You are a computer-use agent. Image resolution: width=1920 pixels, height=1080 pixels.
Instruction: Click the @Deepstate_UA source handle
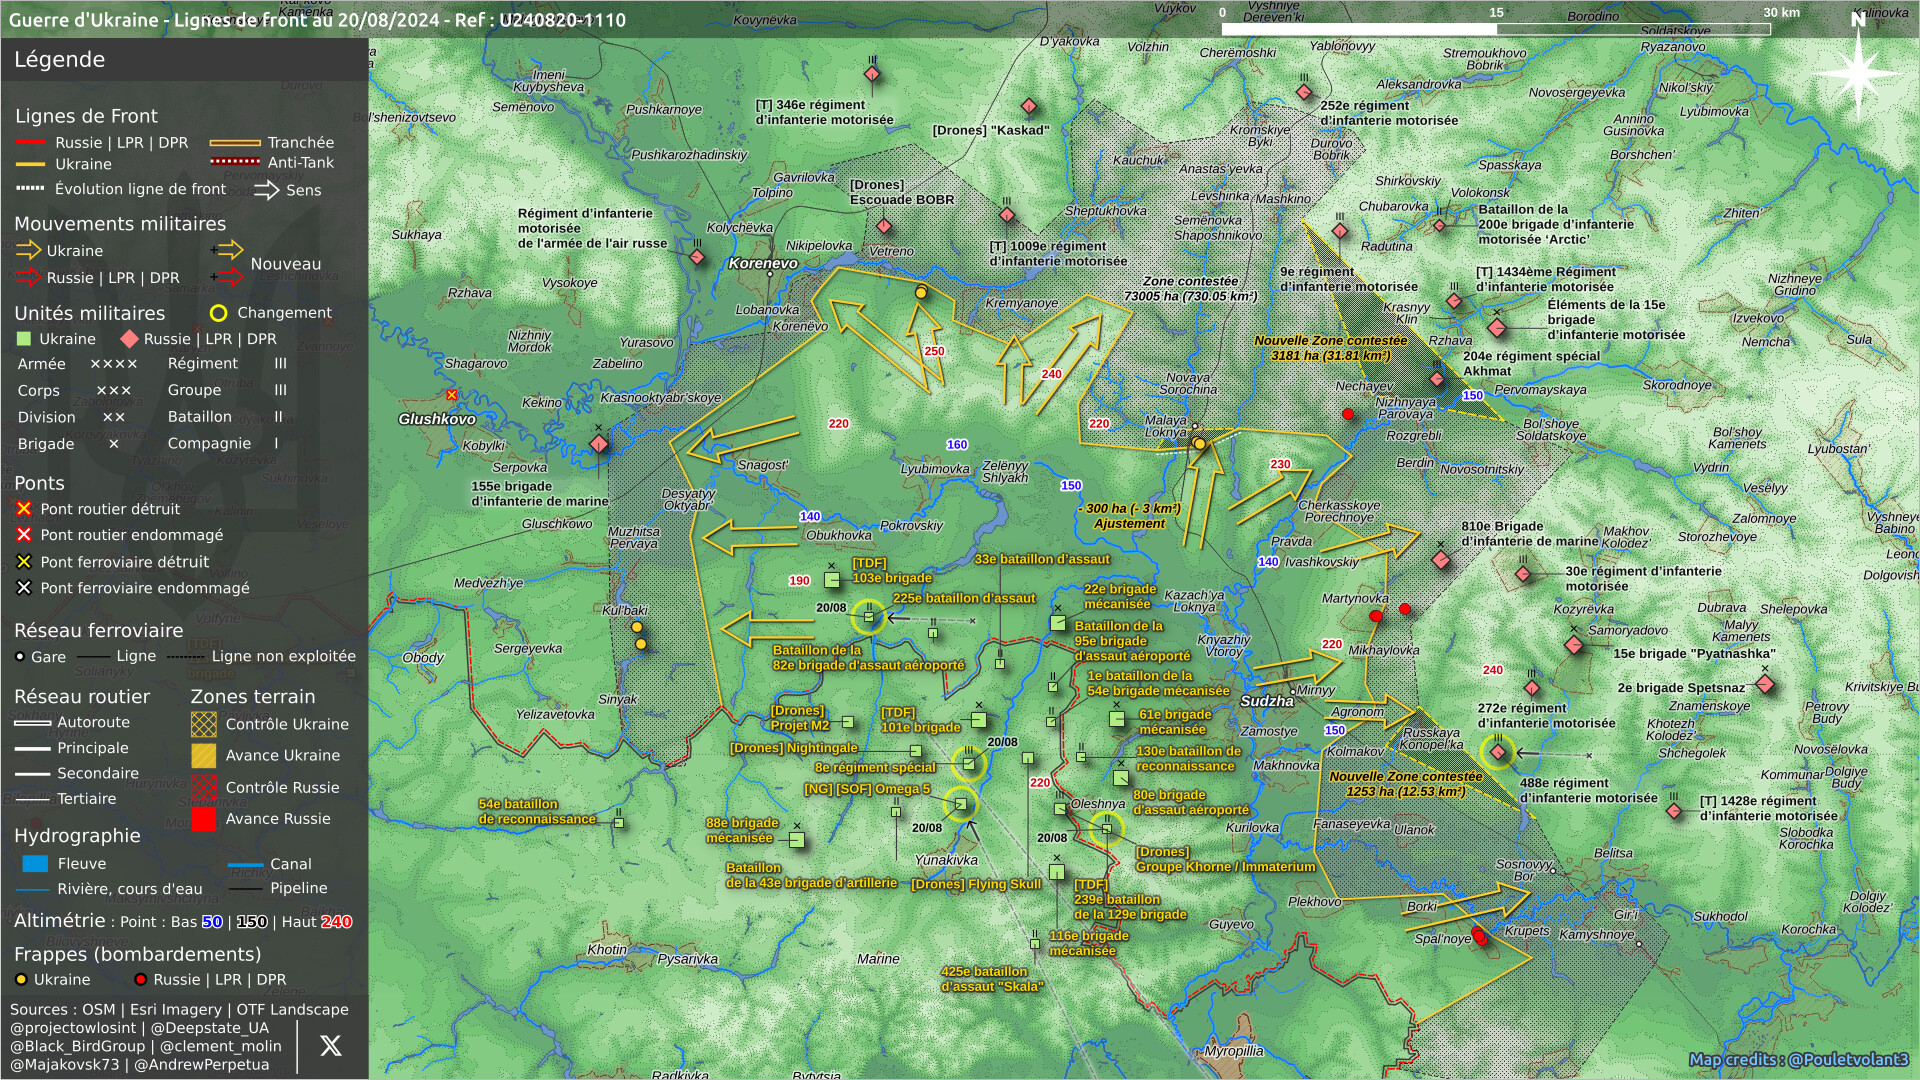point(209,1028)
